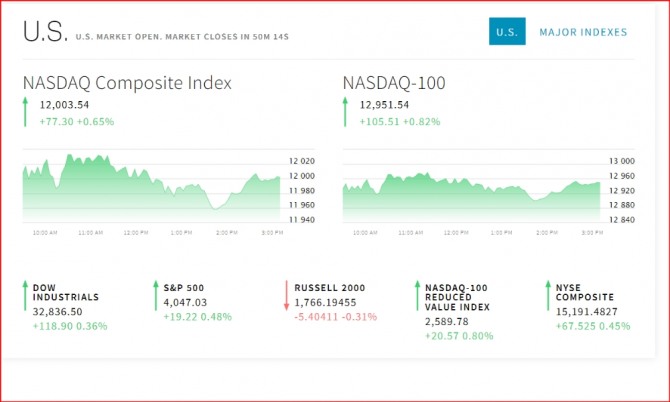The width and height of the screenshot is (670, 402).
Task: Click the U.S. page title
Action: tap(45, 32)
